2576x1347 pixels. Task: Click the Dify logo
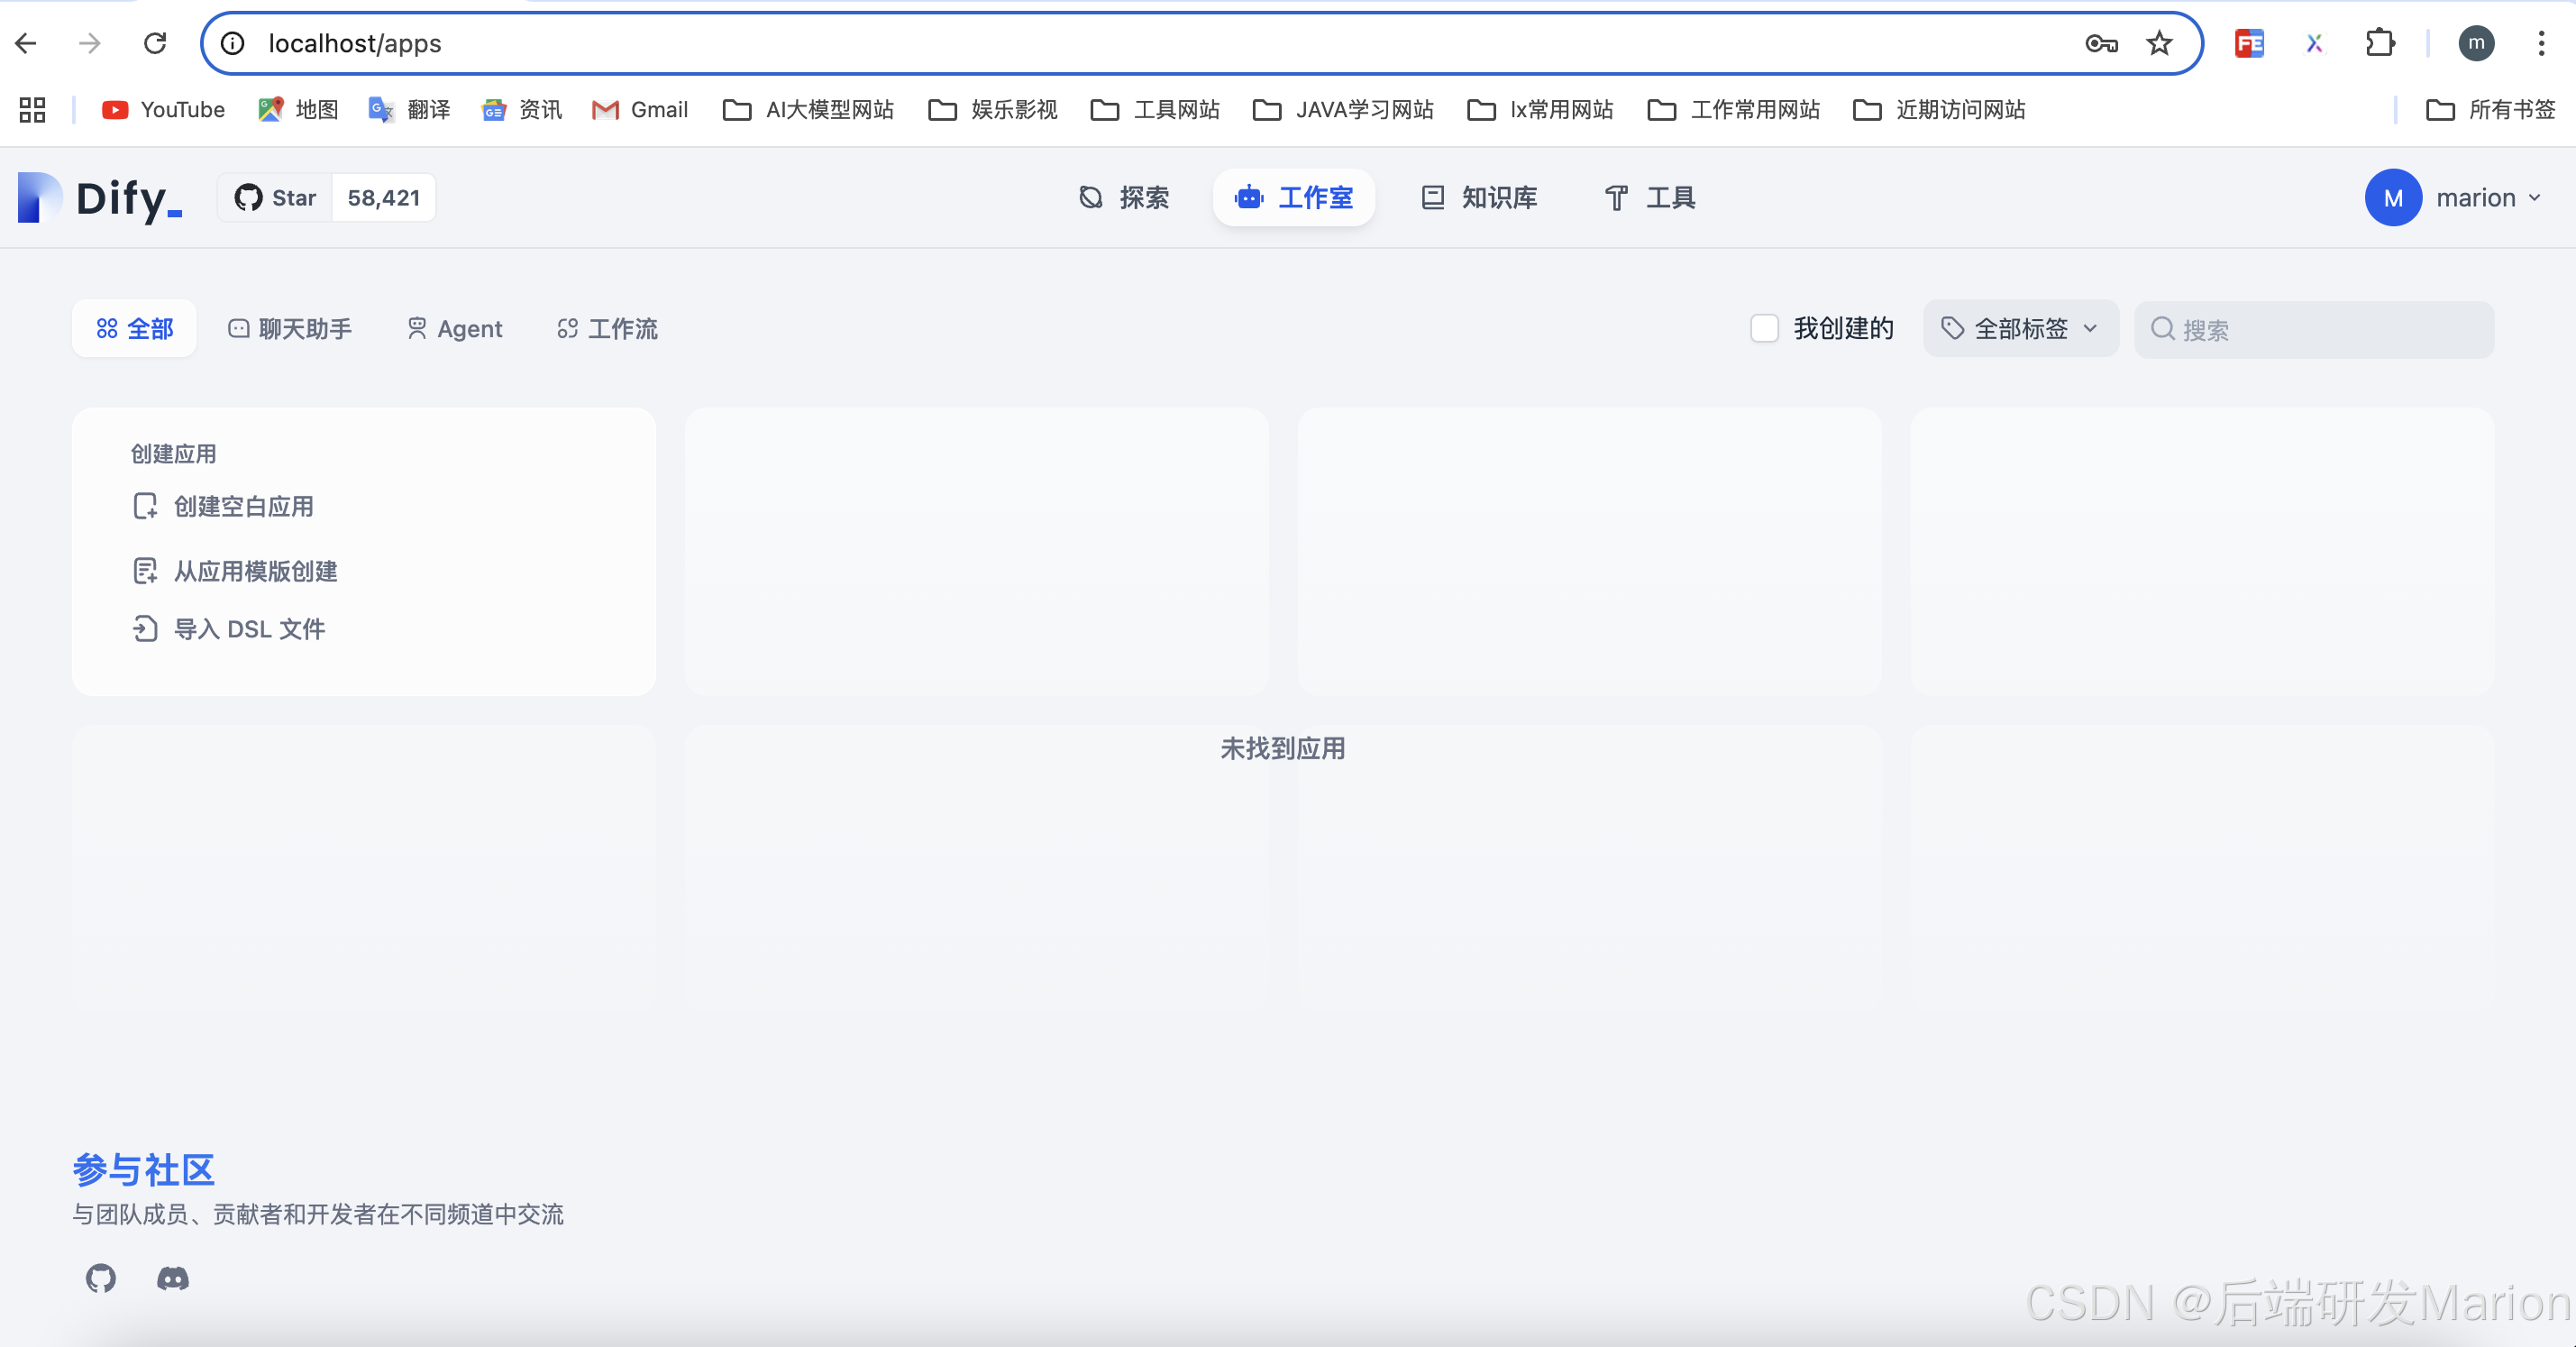pyautogui.click(x=100, y=198)
